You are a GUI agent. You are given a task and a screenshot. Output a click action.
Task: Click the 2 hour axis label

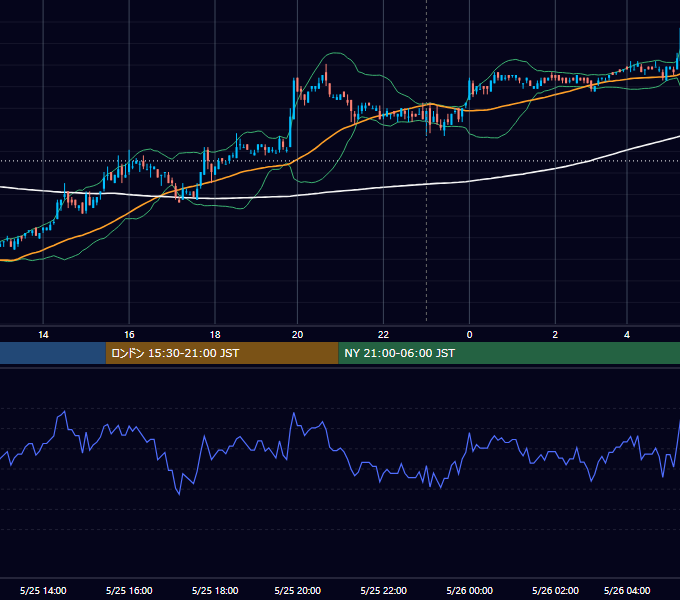555,335
